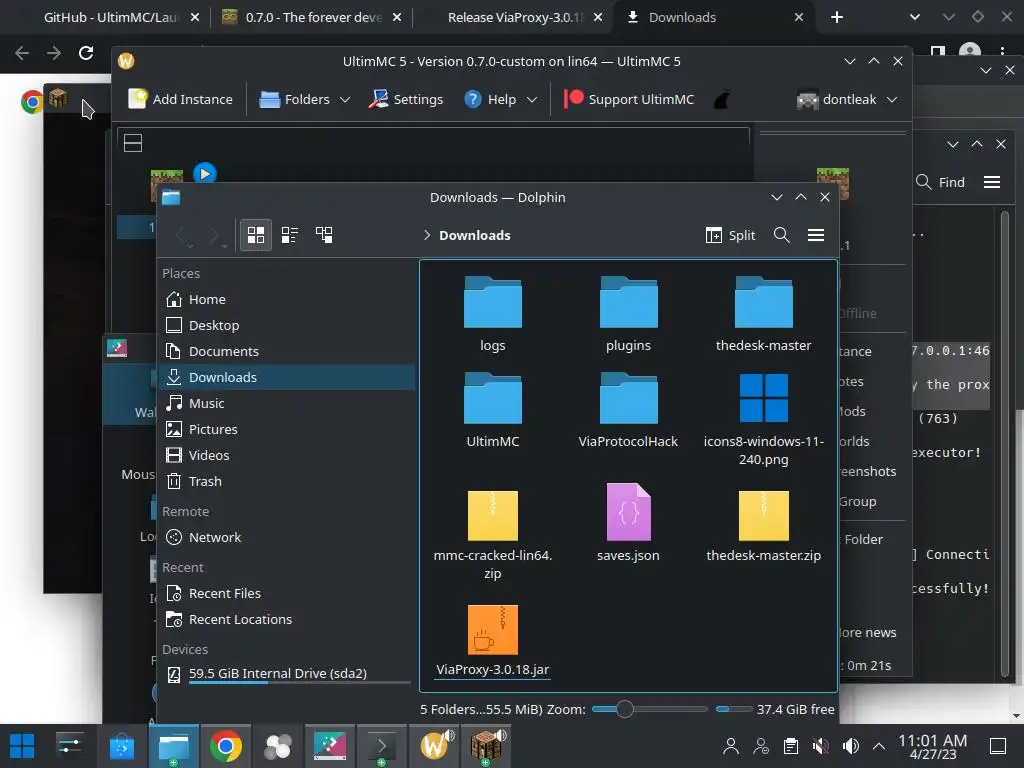Select the logs folder icon
Viewport: 1024px width, 768px height.
492,302
